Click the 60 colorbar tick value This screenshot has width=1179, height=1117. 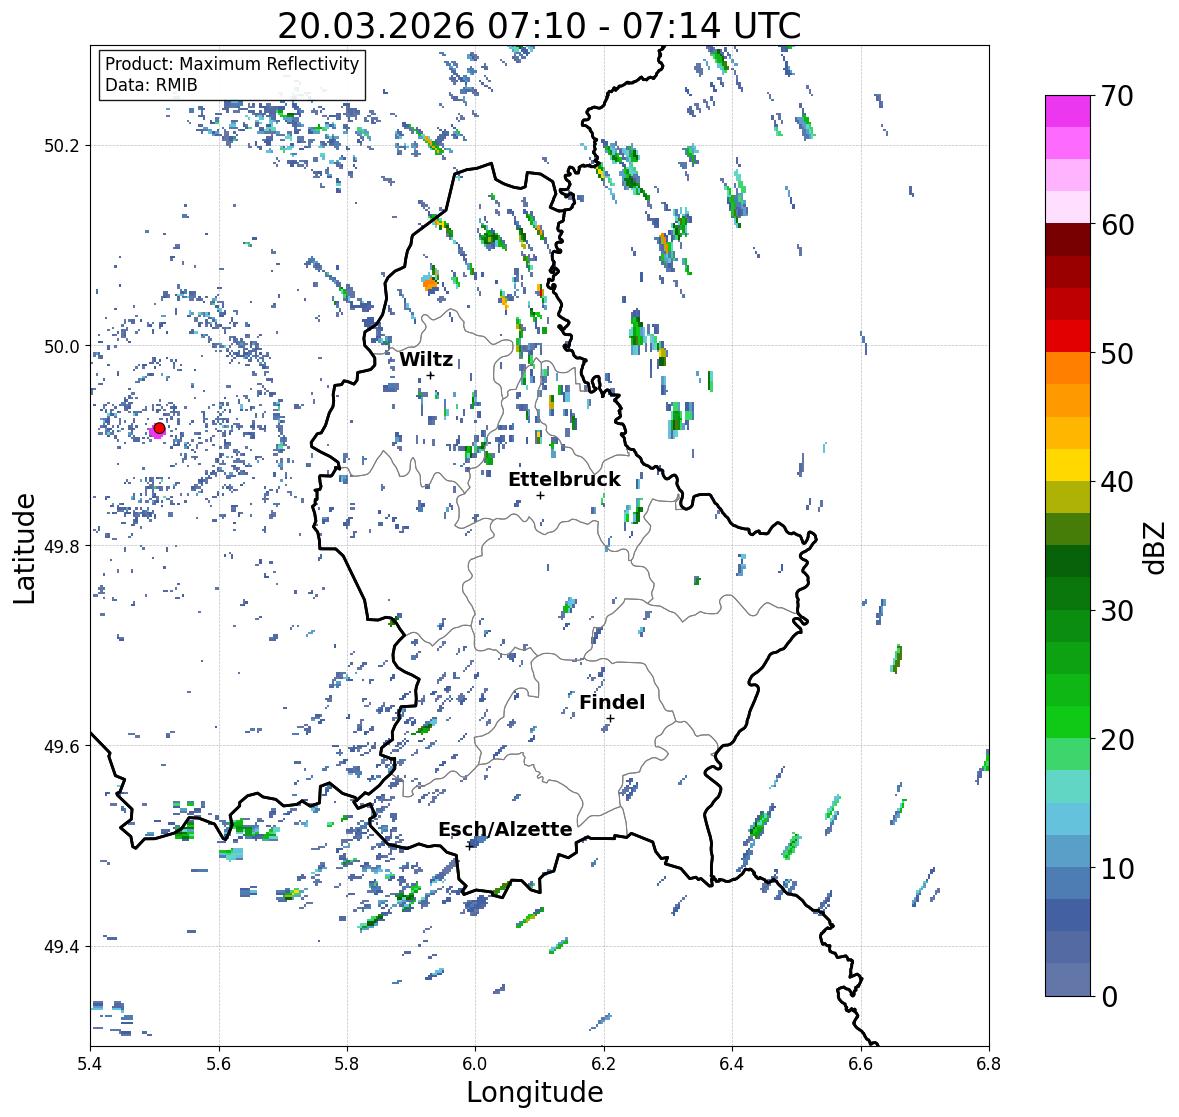click(x=1117, y=225)
